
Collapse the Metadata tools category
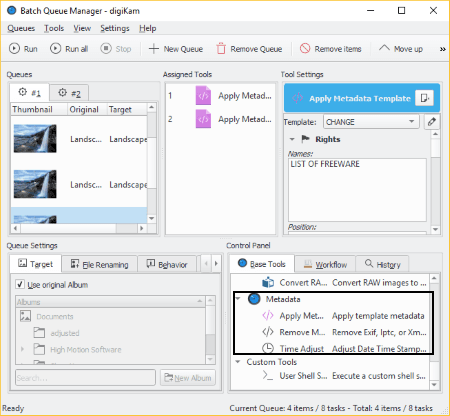[238, 298]
